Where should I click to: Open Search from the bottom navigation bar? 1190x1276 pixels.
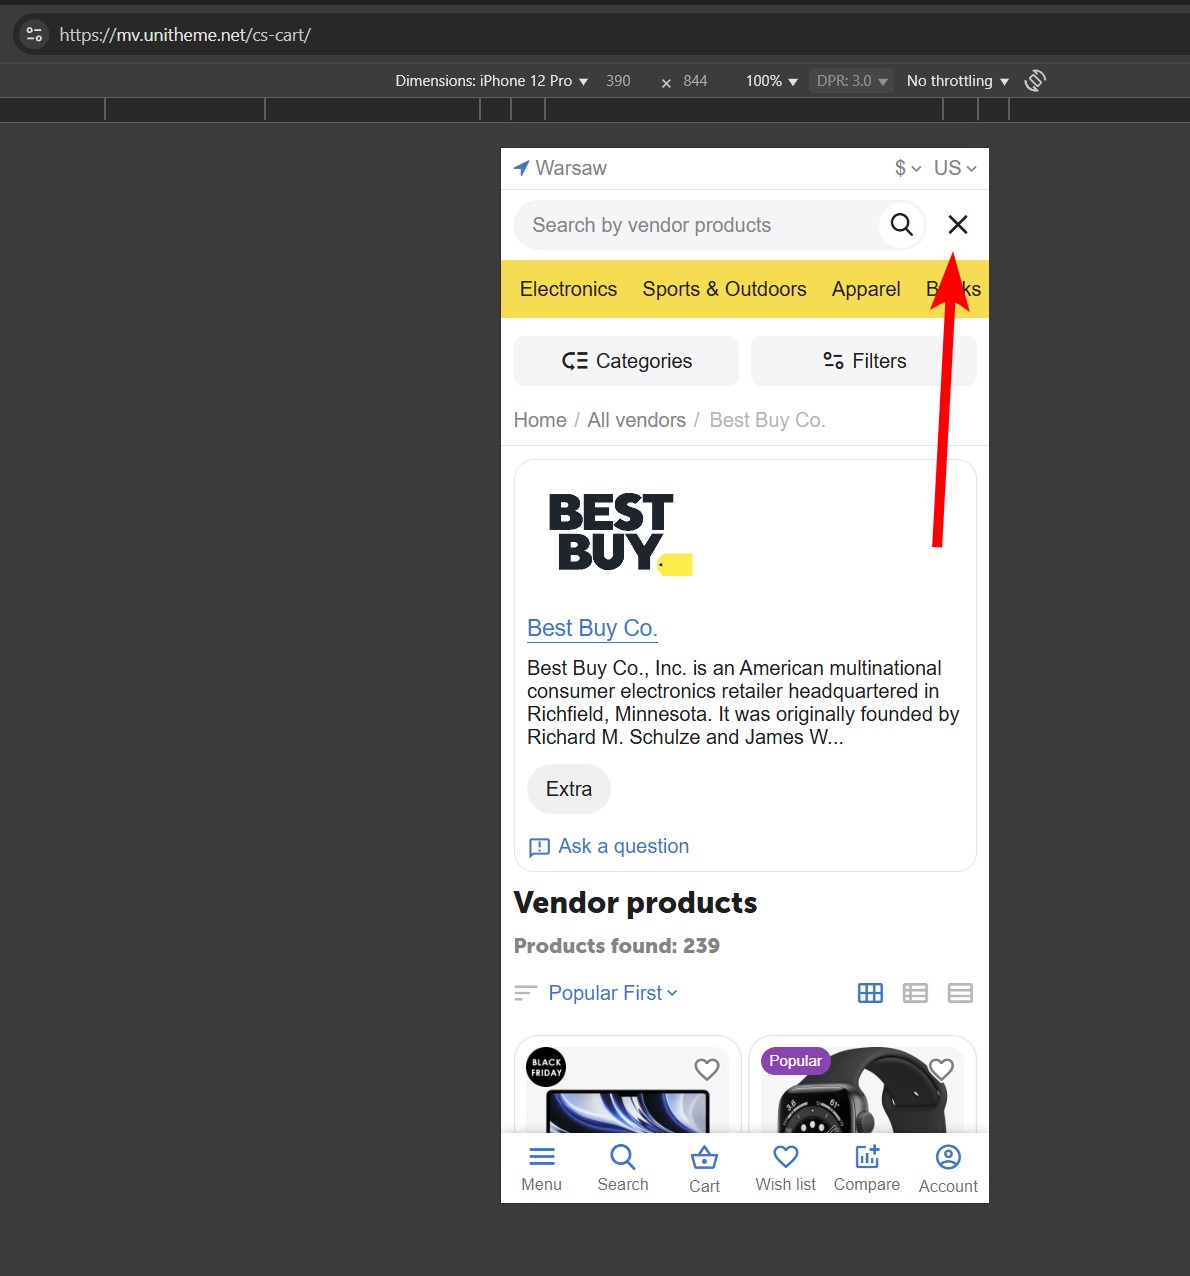(x=623, y=1168)
